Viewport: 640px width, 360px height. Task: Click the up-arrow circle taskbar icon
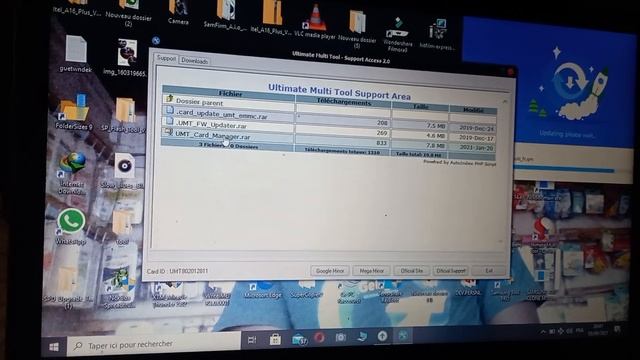pos(382,336)
